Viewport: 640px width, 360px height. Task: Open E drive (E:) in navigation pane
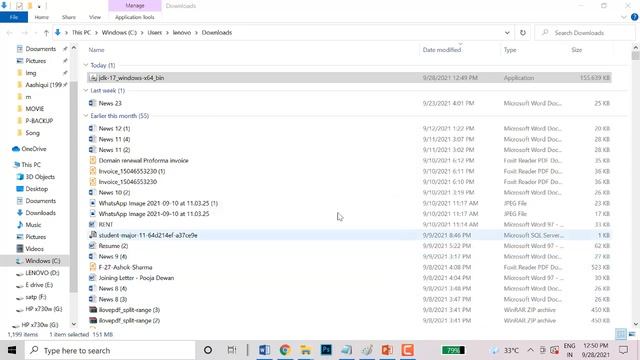point(39,285)
